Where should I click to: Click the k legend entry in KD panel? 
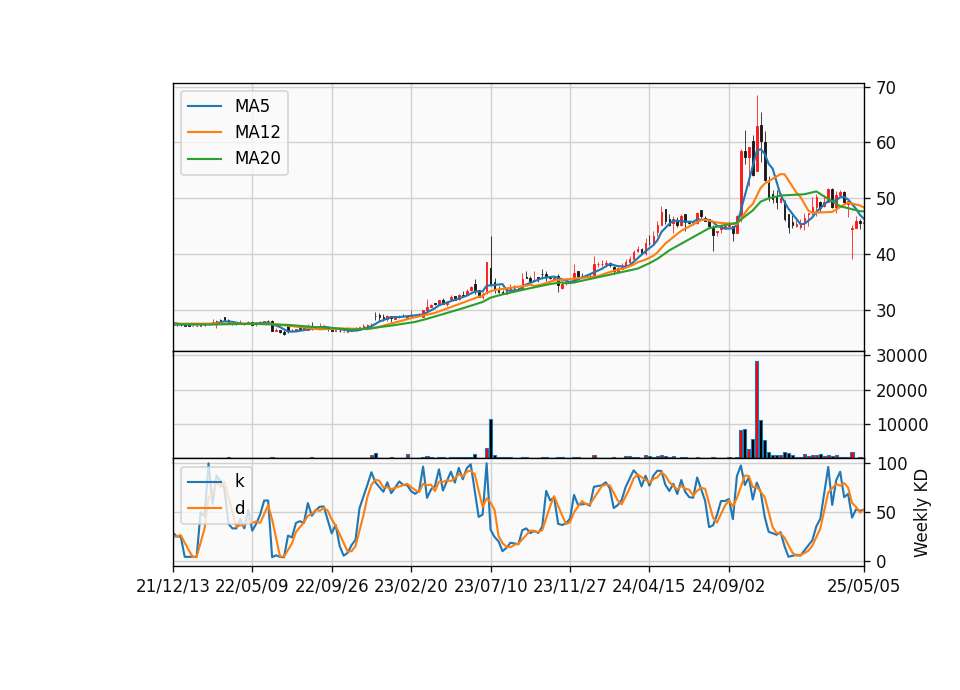[x=239, y=481]
